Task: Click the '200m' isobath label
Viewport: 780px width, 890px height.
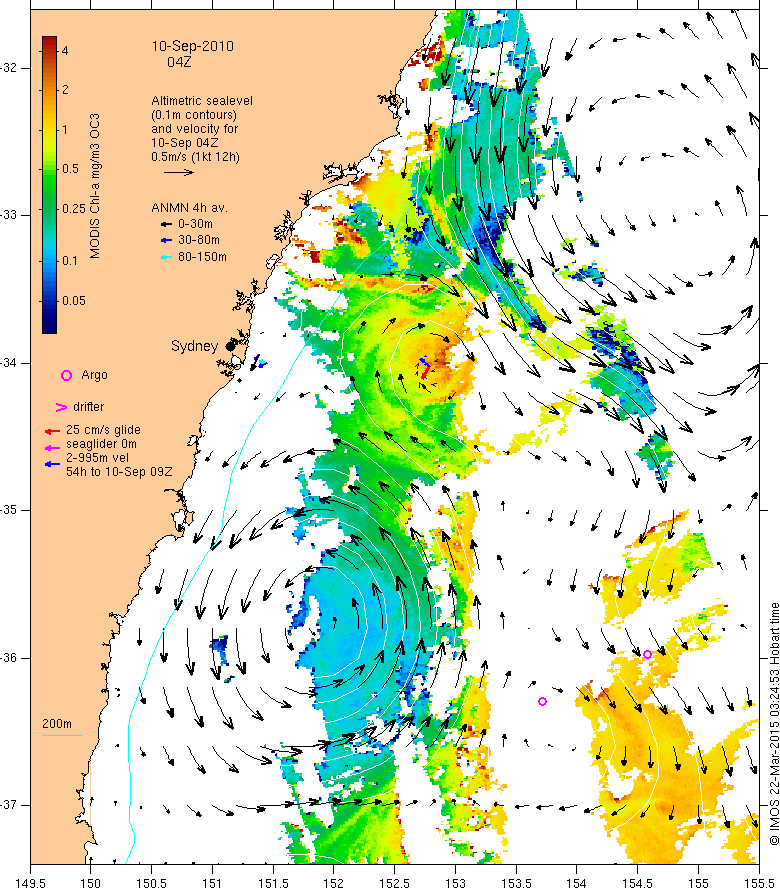Action: pyautogui.click(x=57, y=724)
